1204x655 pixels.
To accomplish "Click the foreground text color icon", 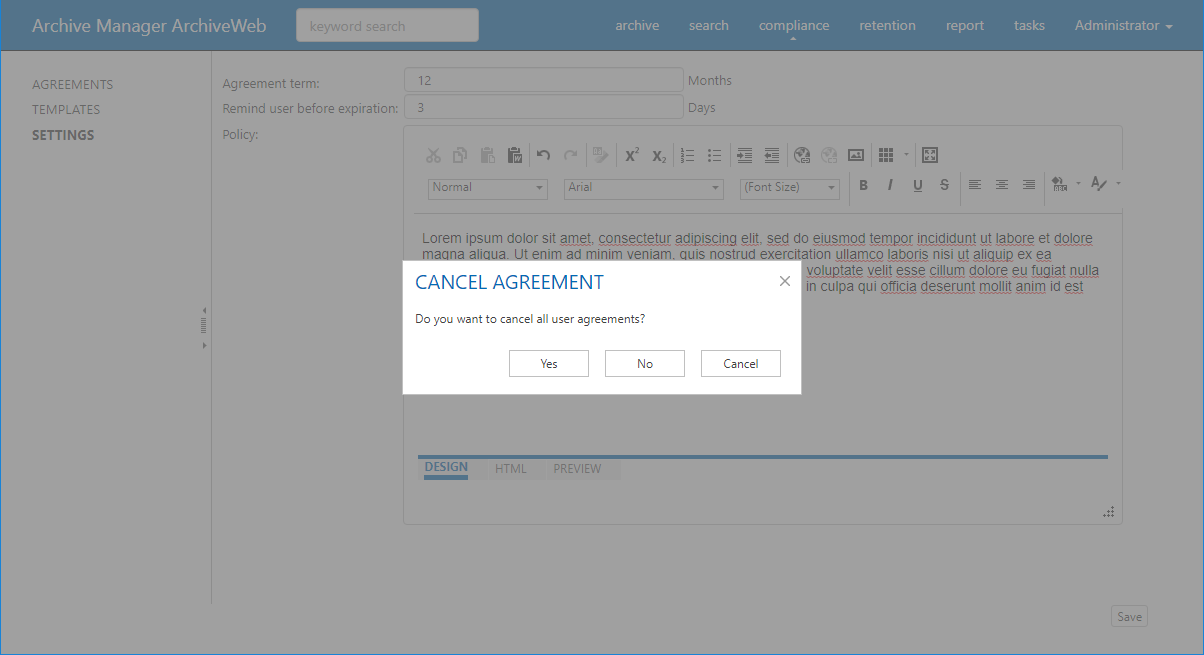I will pyautogui.click(x=1099, y=184).
